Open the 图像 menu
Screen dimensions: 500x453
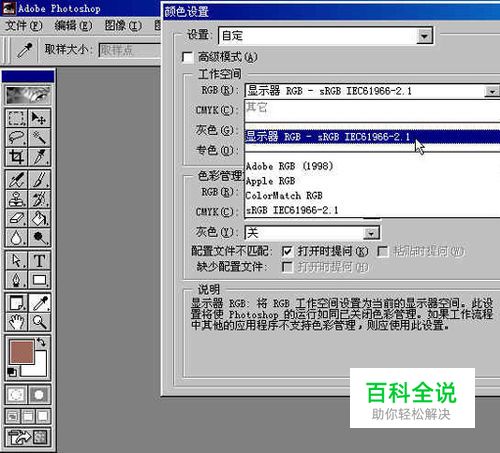click(123, 25)
